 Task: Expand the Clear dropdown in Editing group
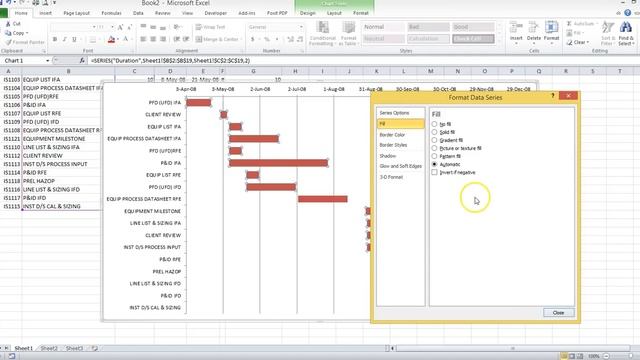click(588, 42)
